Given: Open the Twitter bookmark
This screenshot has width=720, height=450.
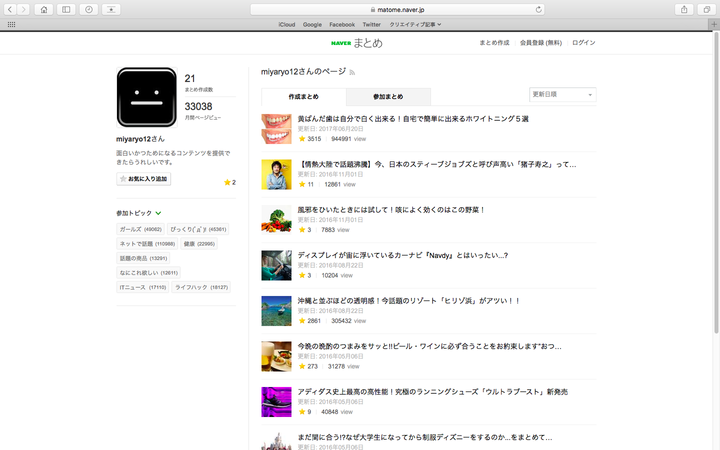Looking at the screenshot, I should (x=371, y=24).
